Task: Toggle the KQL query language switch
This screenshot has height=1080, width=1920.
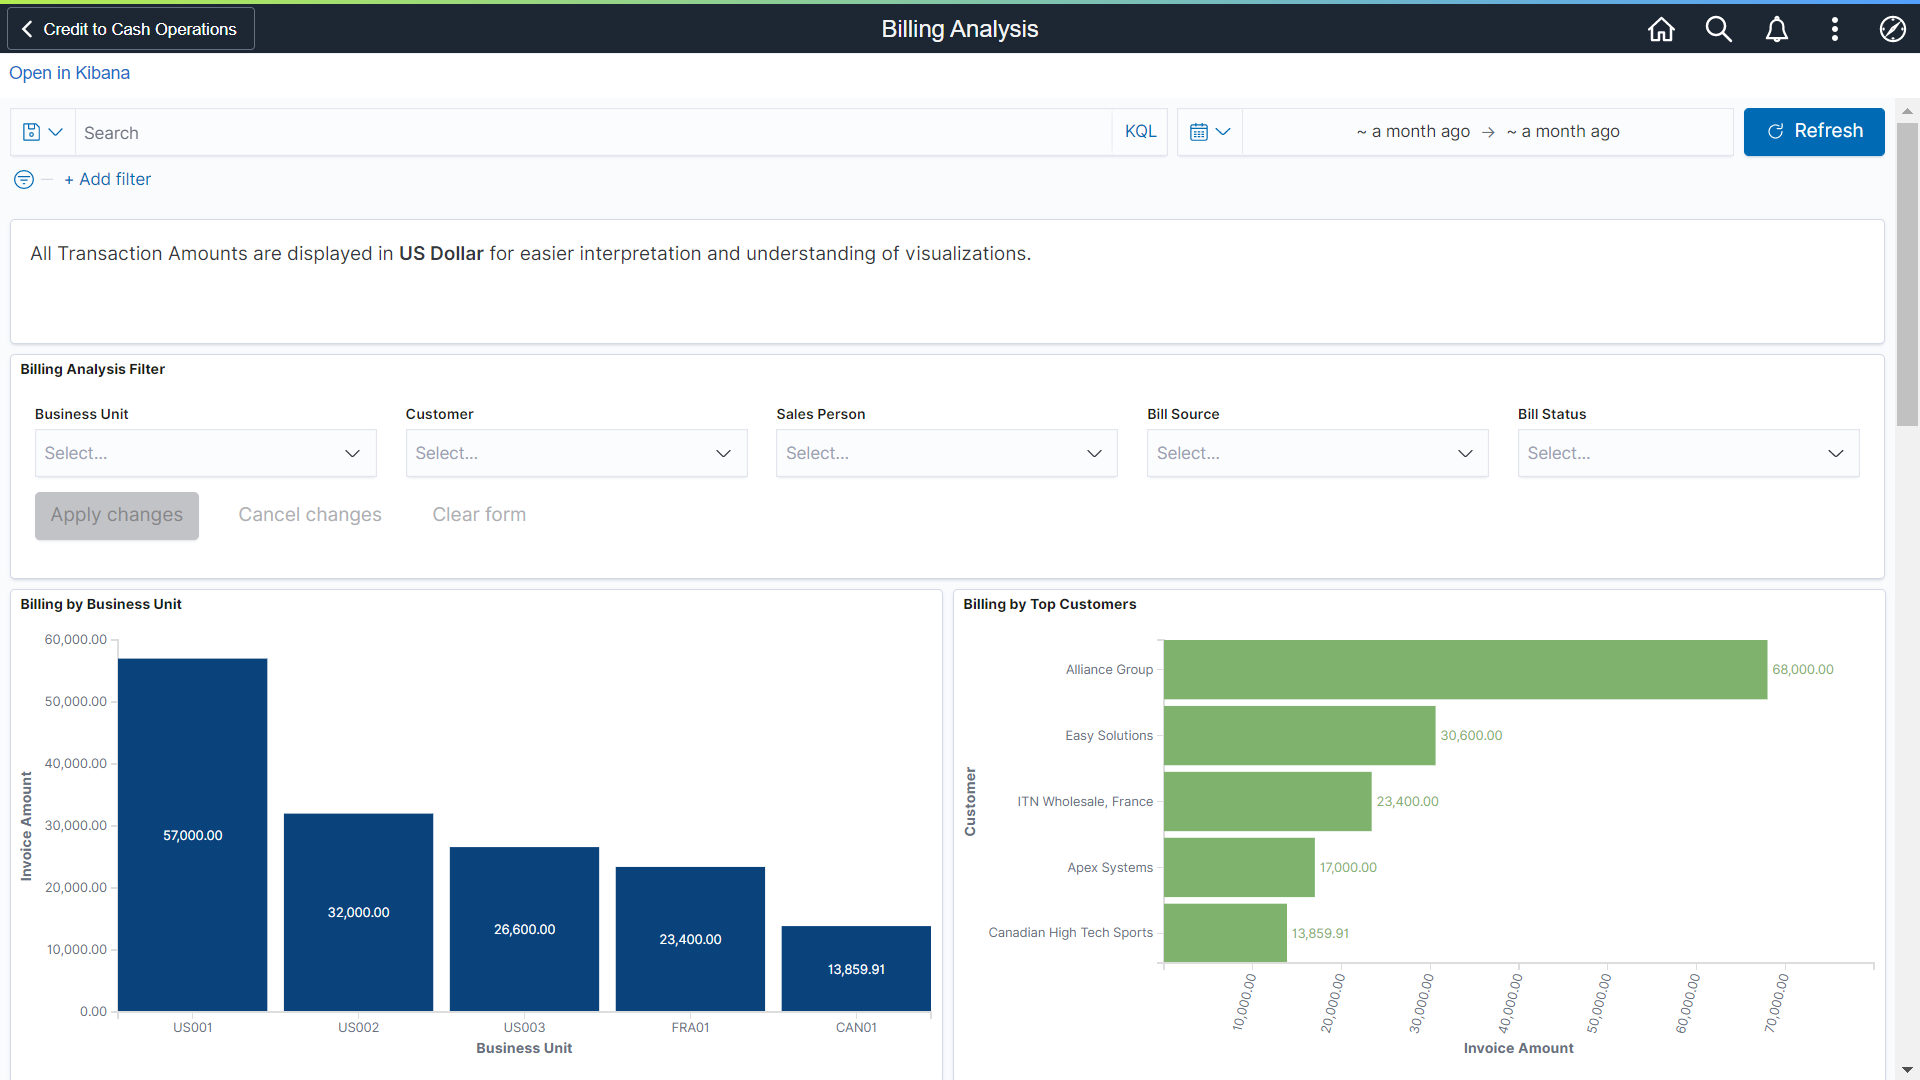Action: pos(1140,131)
